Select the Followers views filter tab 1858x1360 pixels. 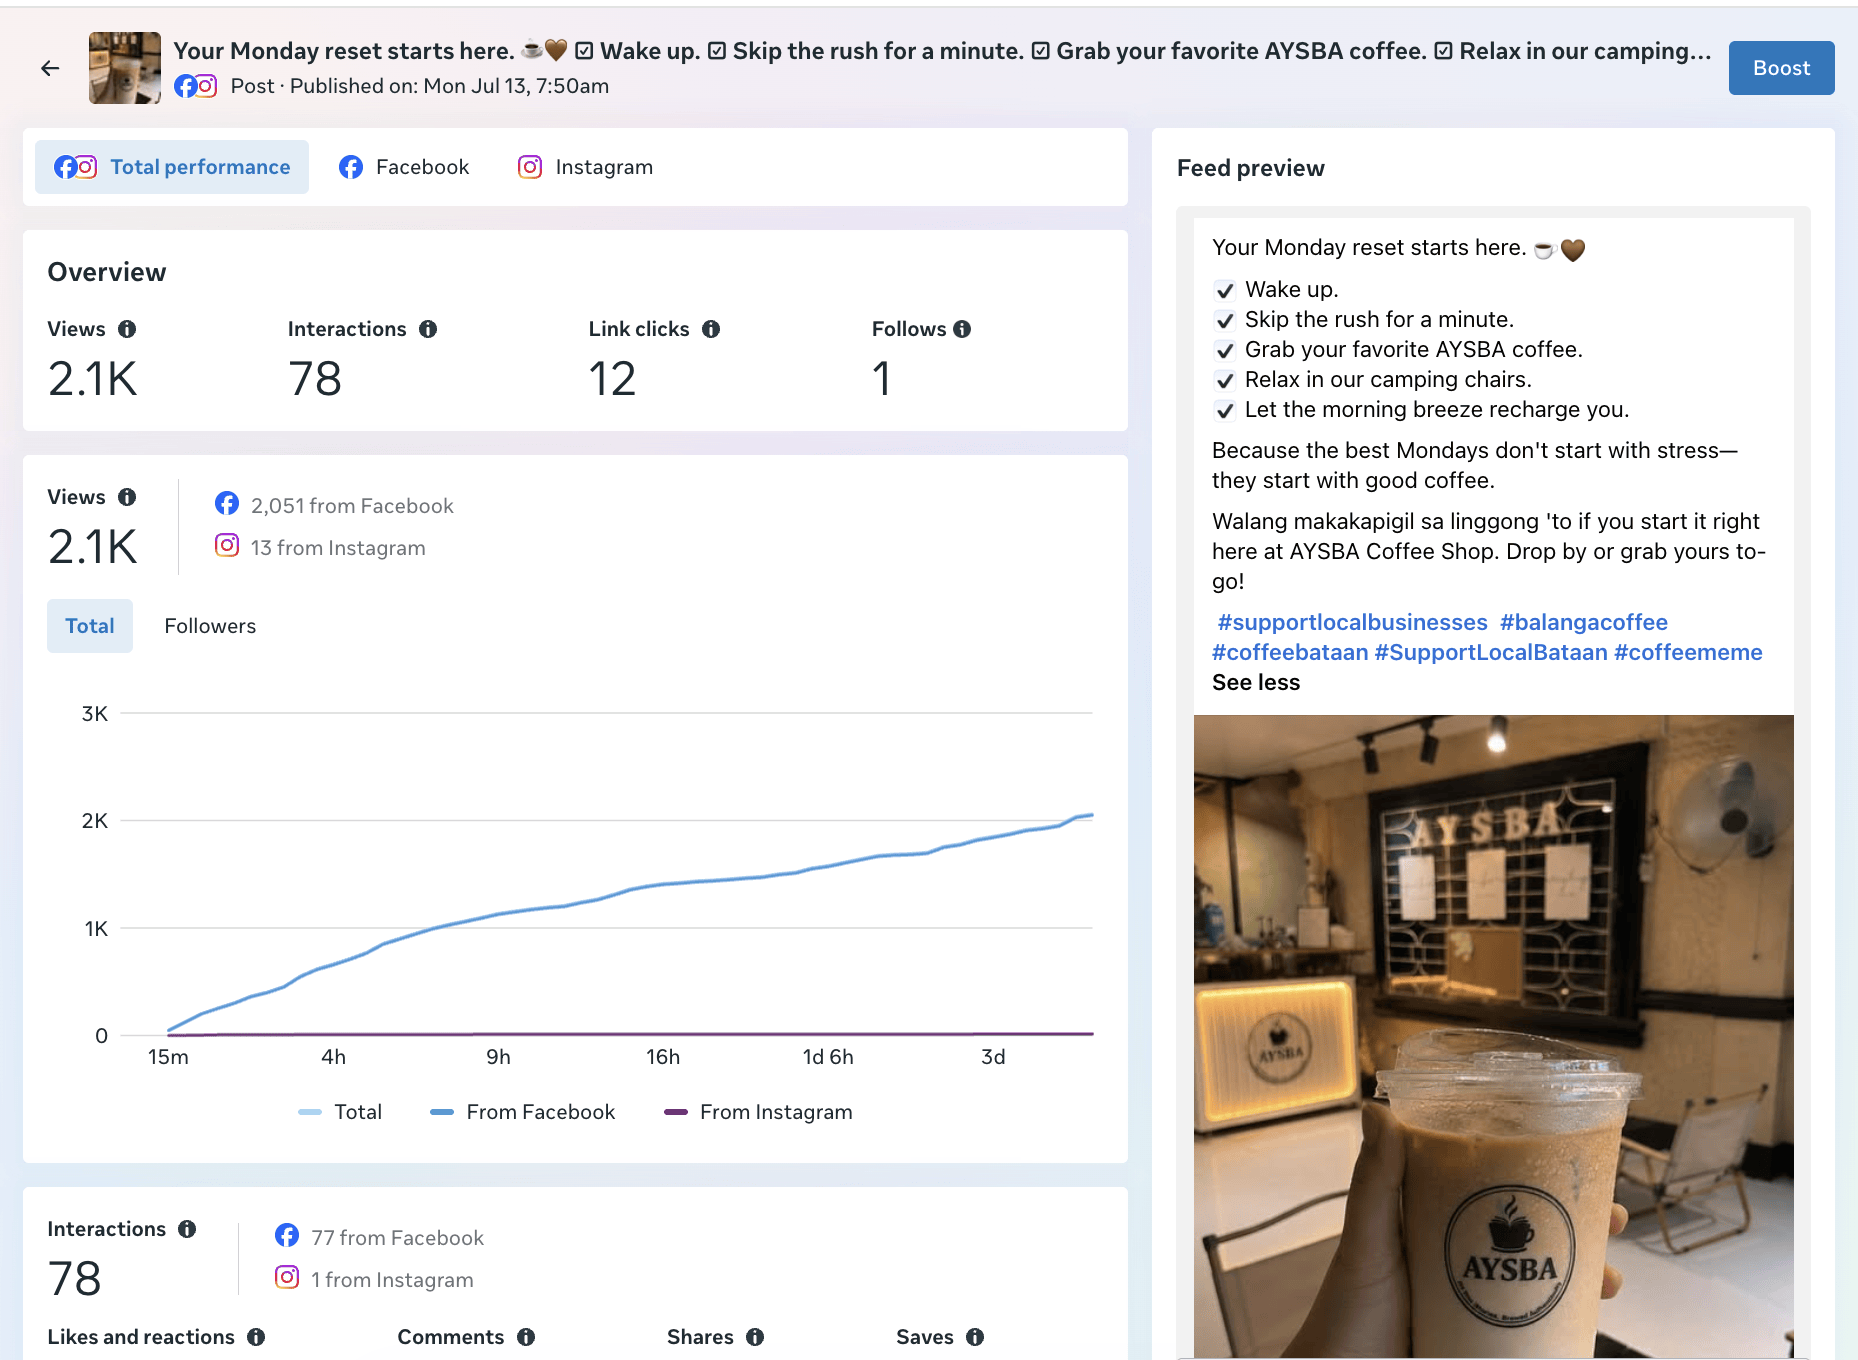[210, 626]
